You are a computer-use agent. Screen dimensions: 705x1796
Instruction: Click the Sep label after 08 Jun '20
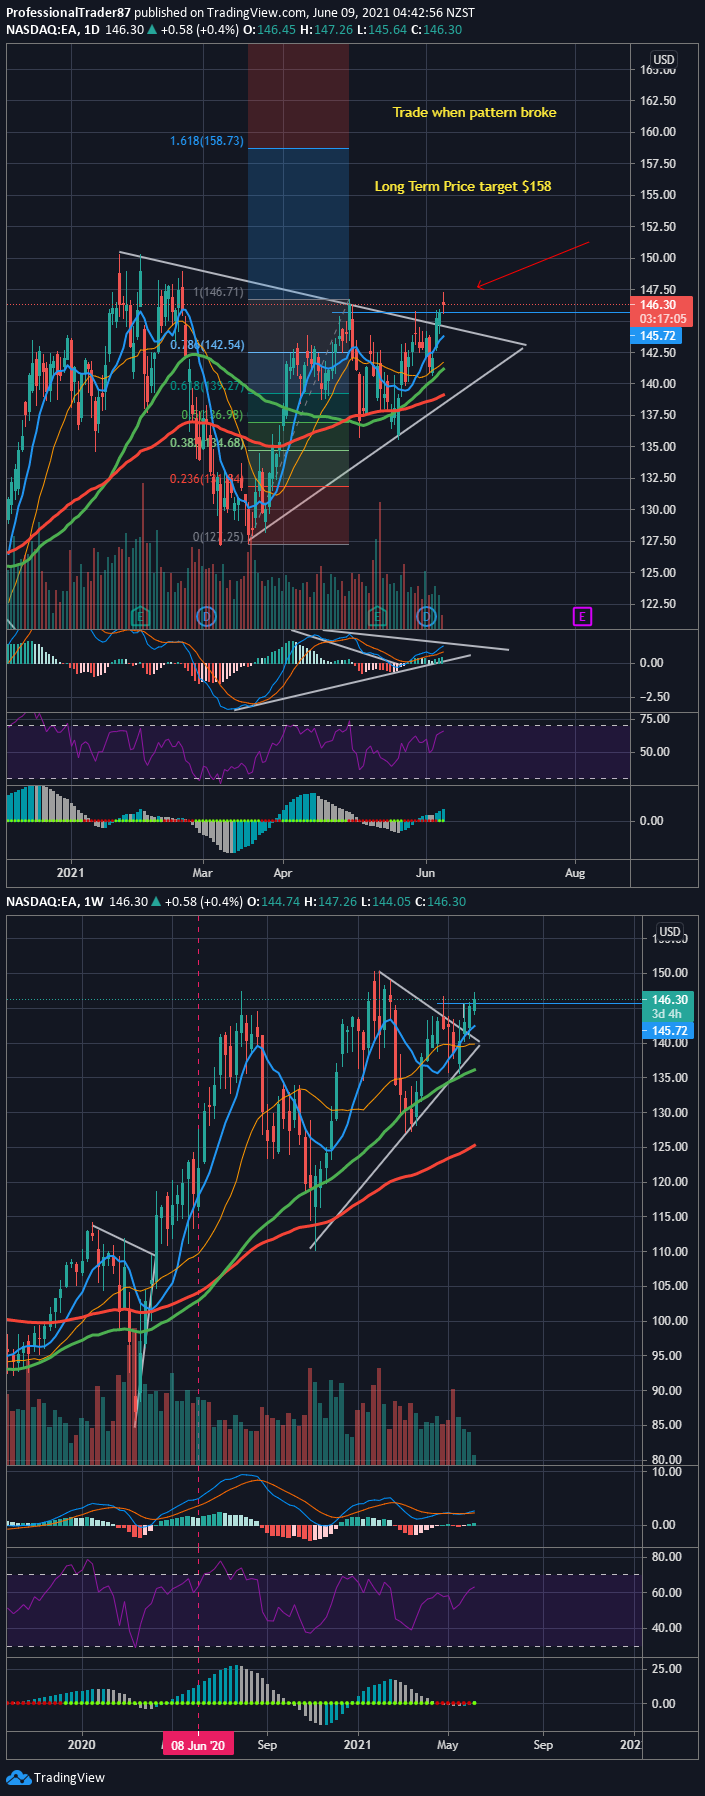(267, 1745)
